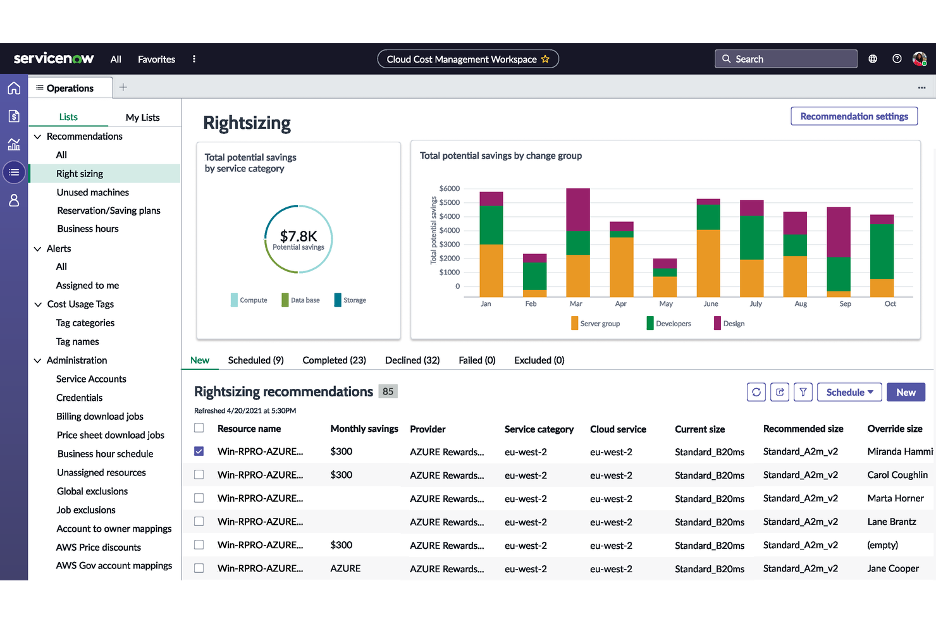The height and width of the screenshot is (624, 936).
Task: Check the checkbox for the $300 Carol Coughlin row
Action: click(x=198, y=475)
